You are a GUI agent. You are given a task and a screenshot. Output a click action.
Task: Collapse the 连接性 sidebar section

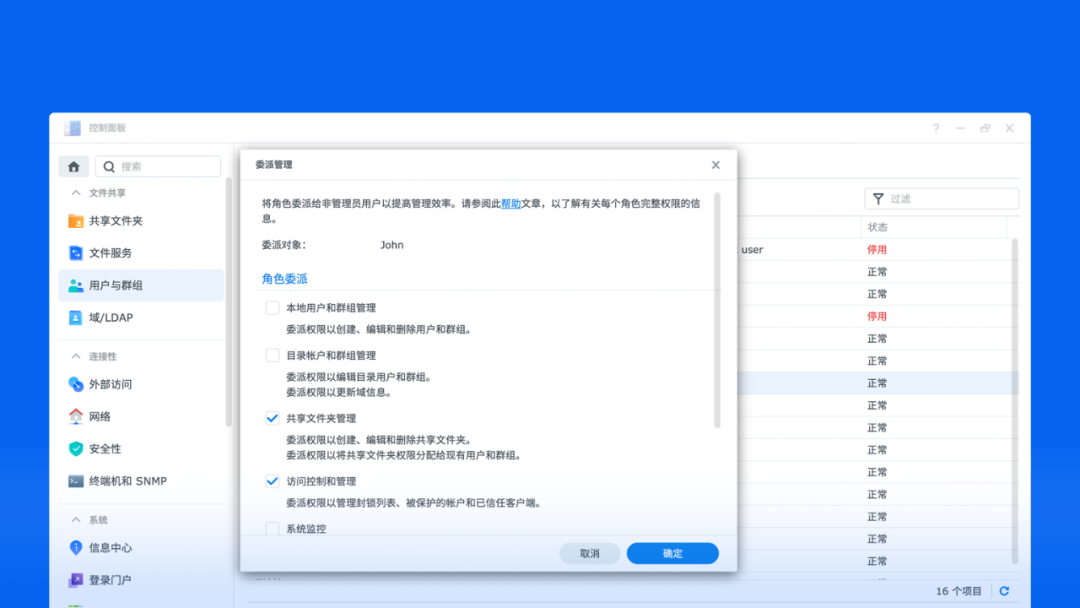coord(75,356)
